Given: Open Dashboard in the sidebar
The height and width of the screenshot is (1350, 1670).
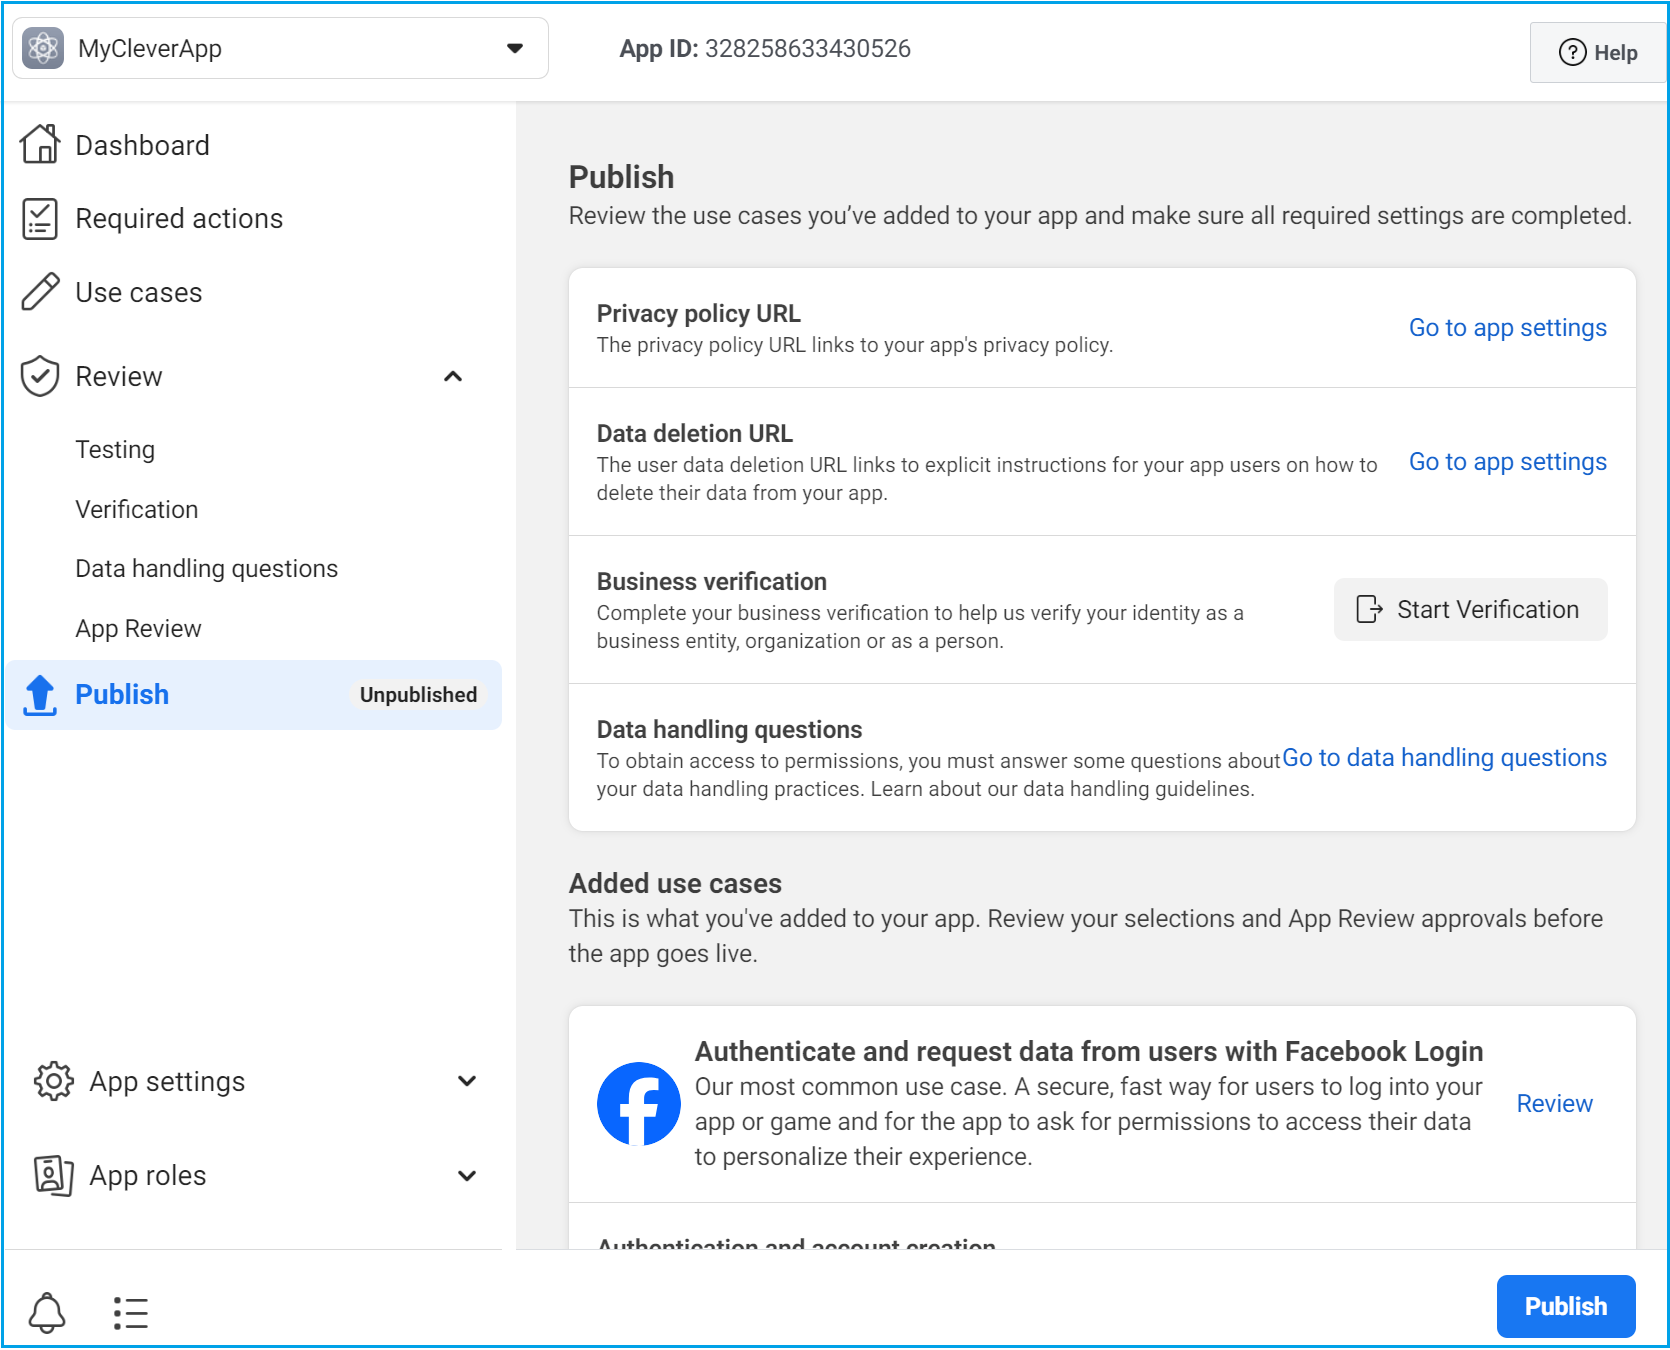Looking at the screenshot, I should coord(142,146).
